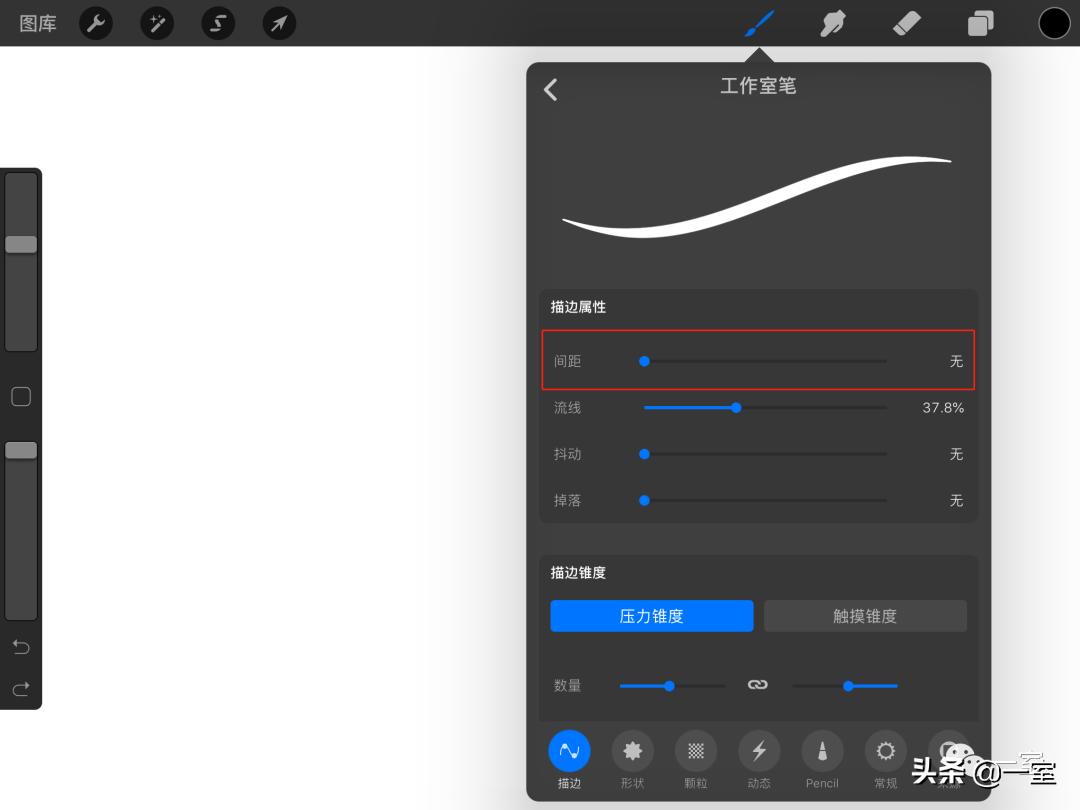Open the 颗粒 grain settings tab

coord(695,760)
